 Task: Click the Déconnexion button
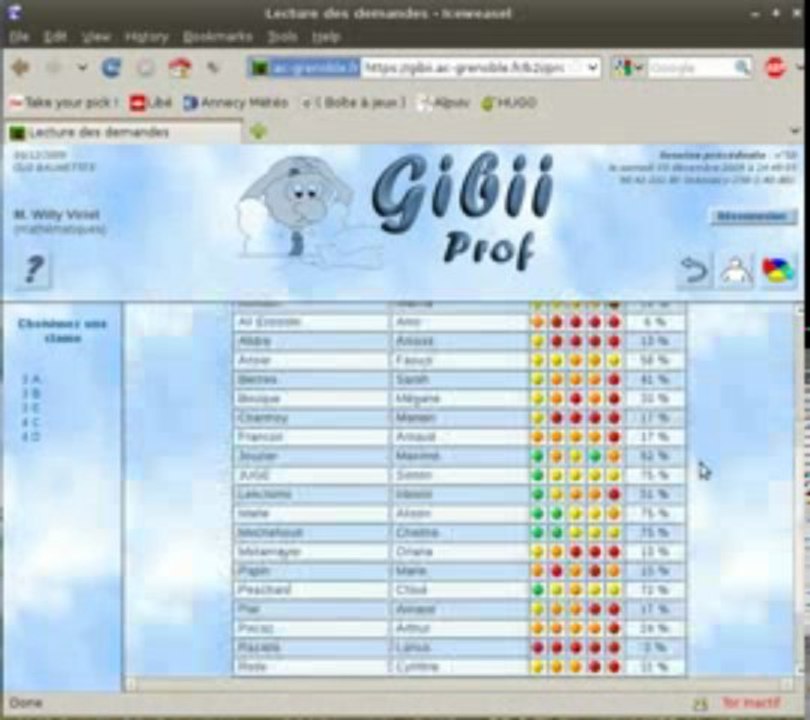point(754,216)
